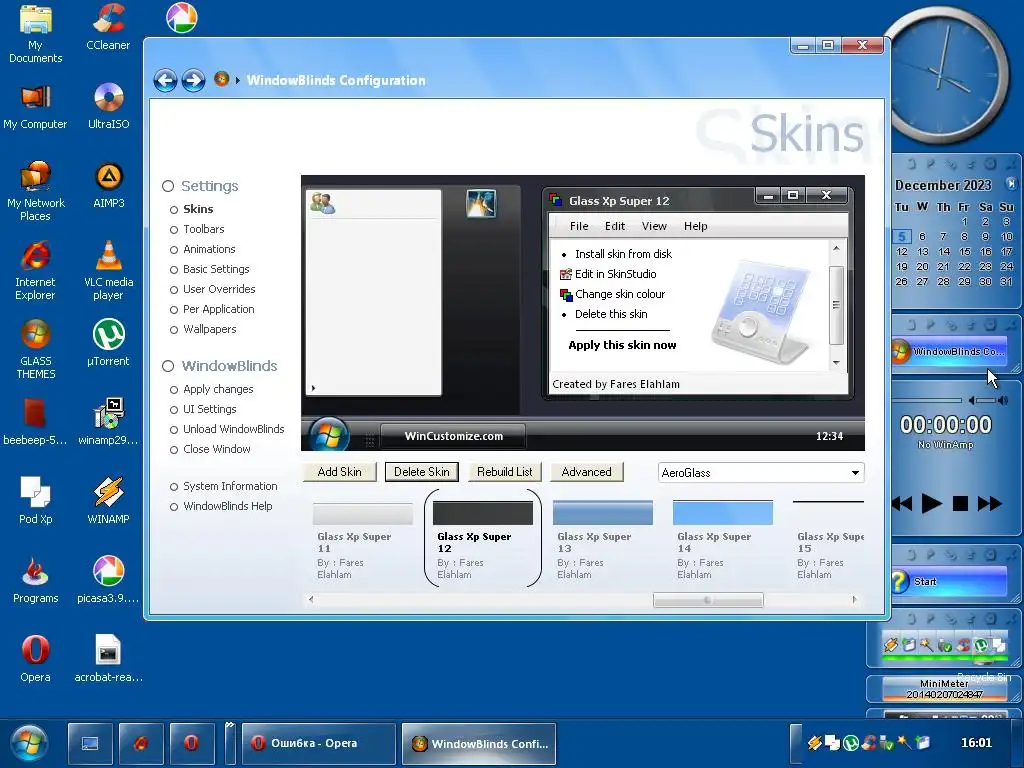Open Edit menu in skin preview
This screenshot has width=1024, height=768.
(615, 226)
